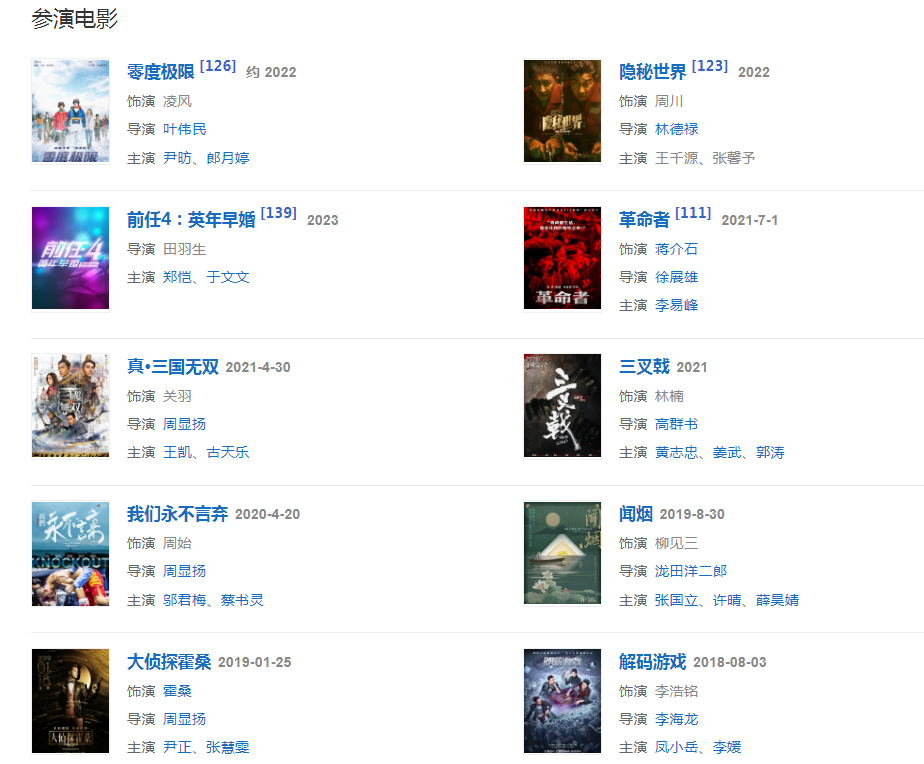Screen dimensions: 924x764
Task: Click the 真·三国无双 poster image
Action: coord(70,406)
